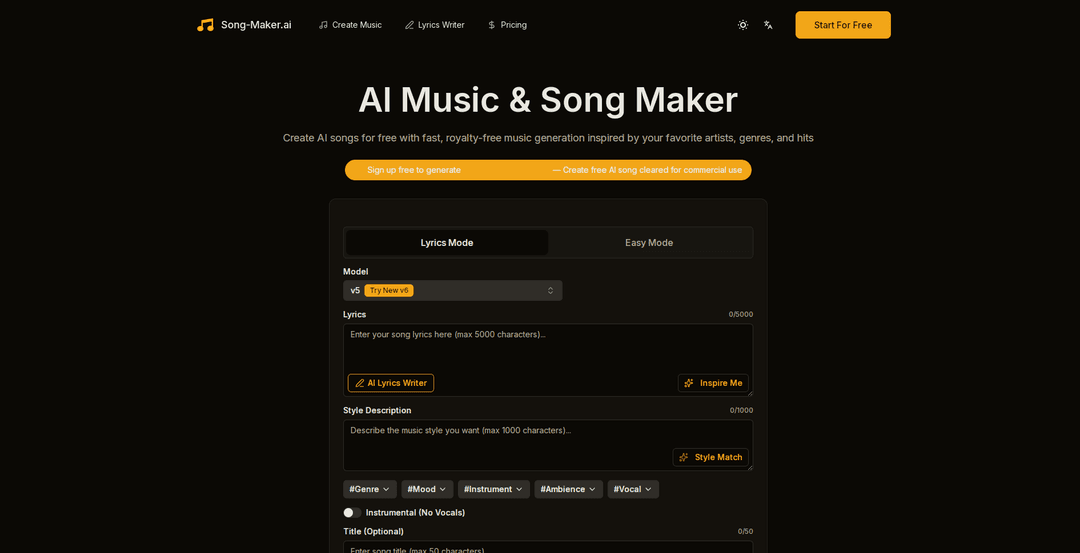Open the Model v5 dropdown
Screen dimensions: 1080x553
coord(453,291)
